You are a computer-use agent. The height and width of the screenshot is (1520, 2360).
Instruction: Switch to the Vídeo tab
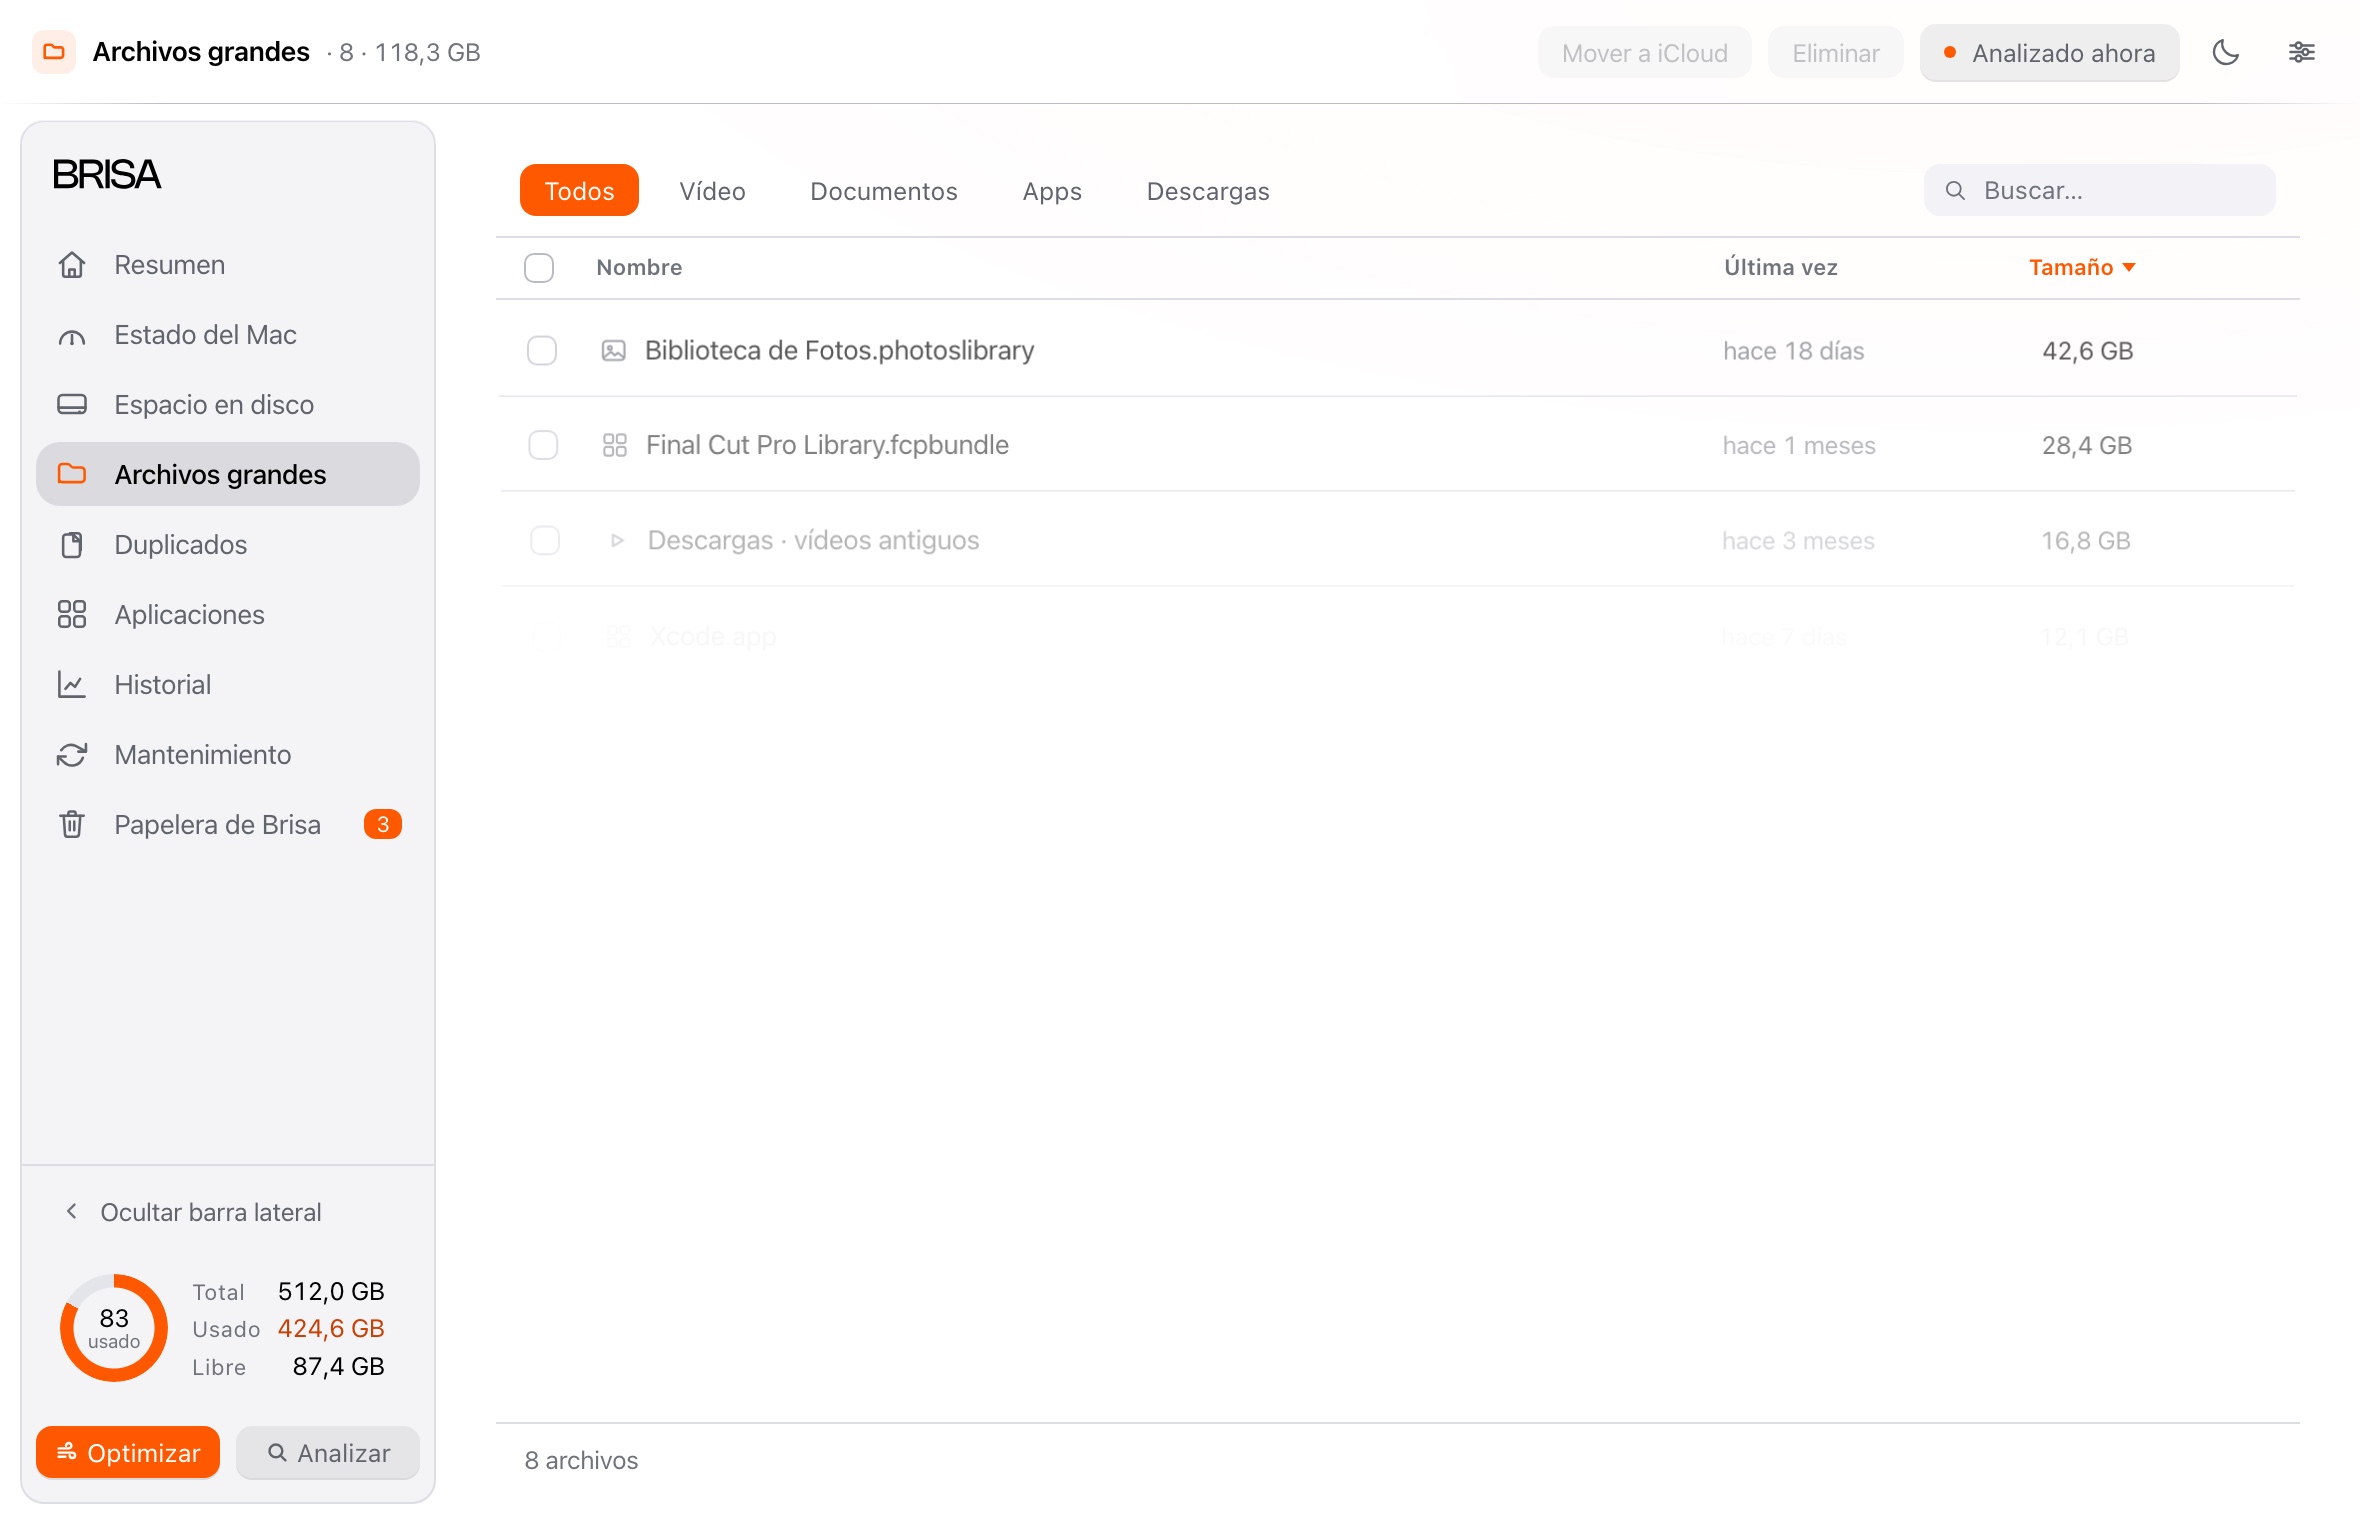pyautogui.click(x=712, y=190)
